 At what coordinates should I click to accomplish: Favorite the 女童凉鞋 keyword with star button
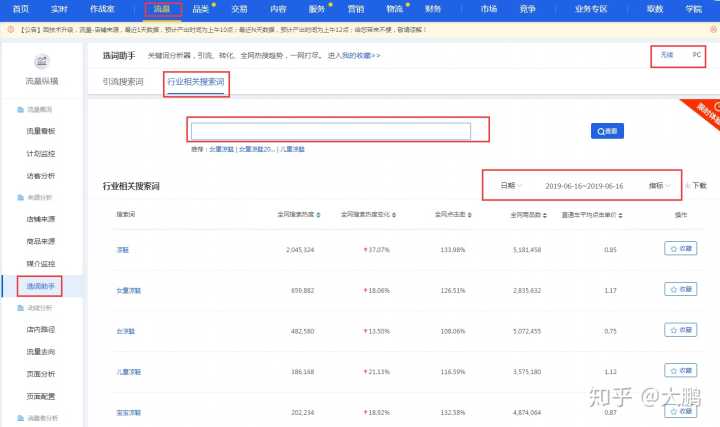click(680, 290)
